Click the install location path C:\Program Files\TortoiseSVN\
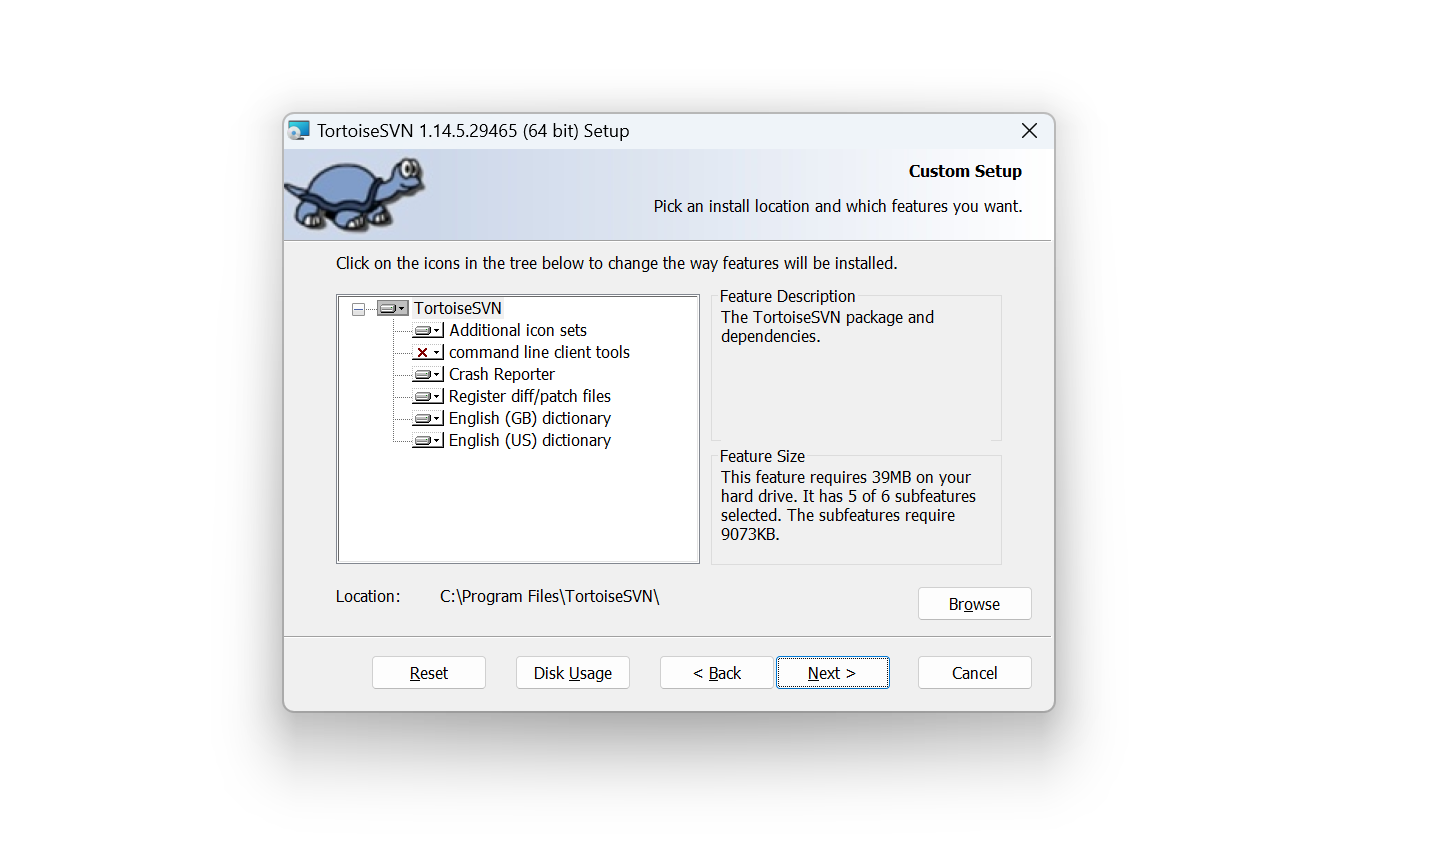This screenshot has height=843, width=1448. [x=549, y=596]
